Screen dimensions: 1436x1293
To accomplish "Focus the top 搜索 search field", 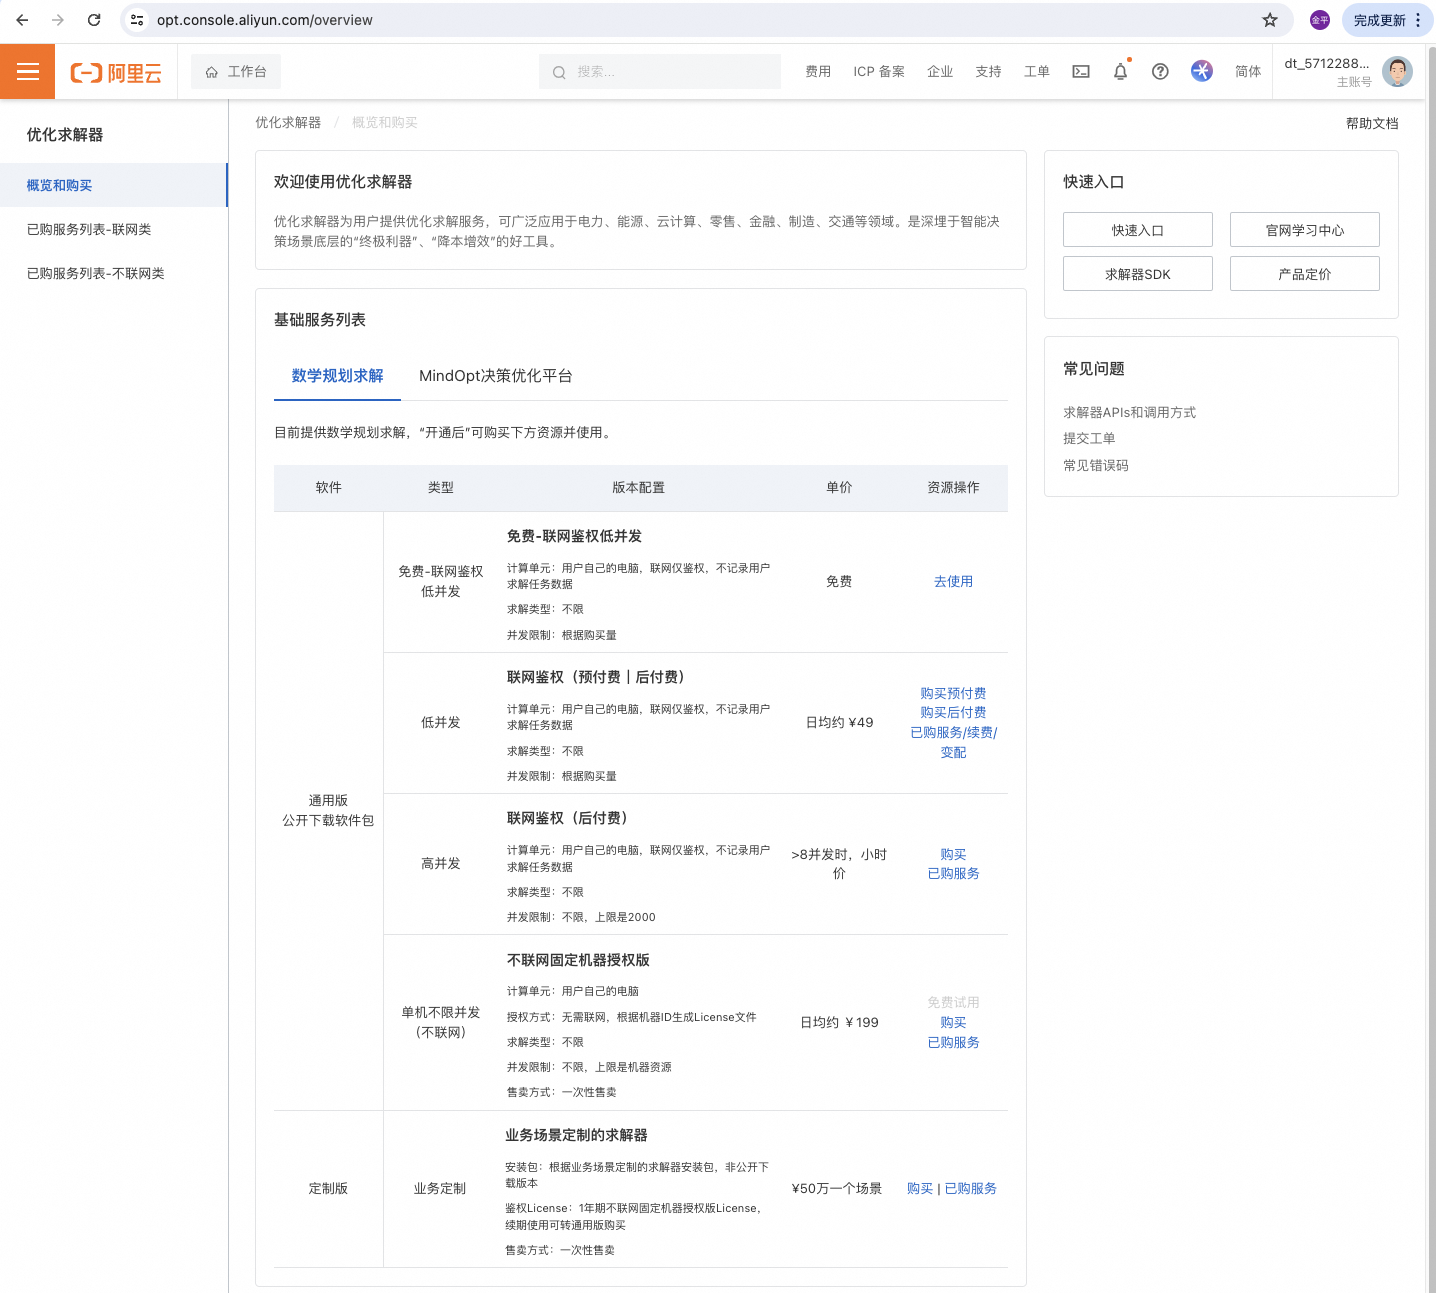I will pyautogui.click(x=660, y=72).
